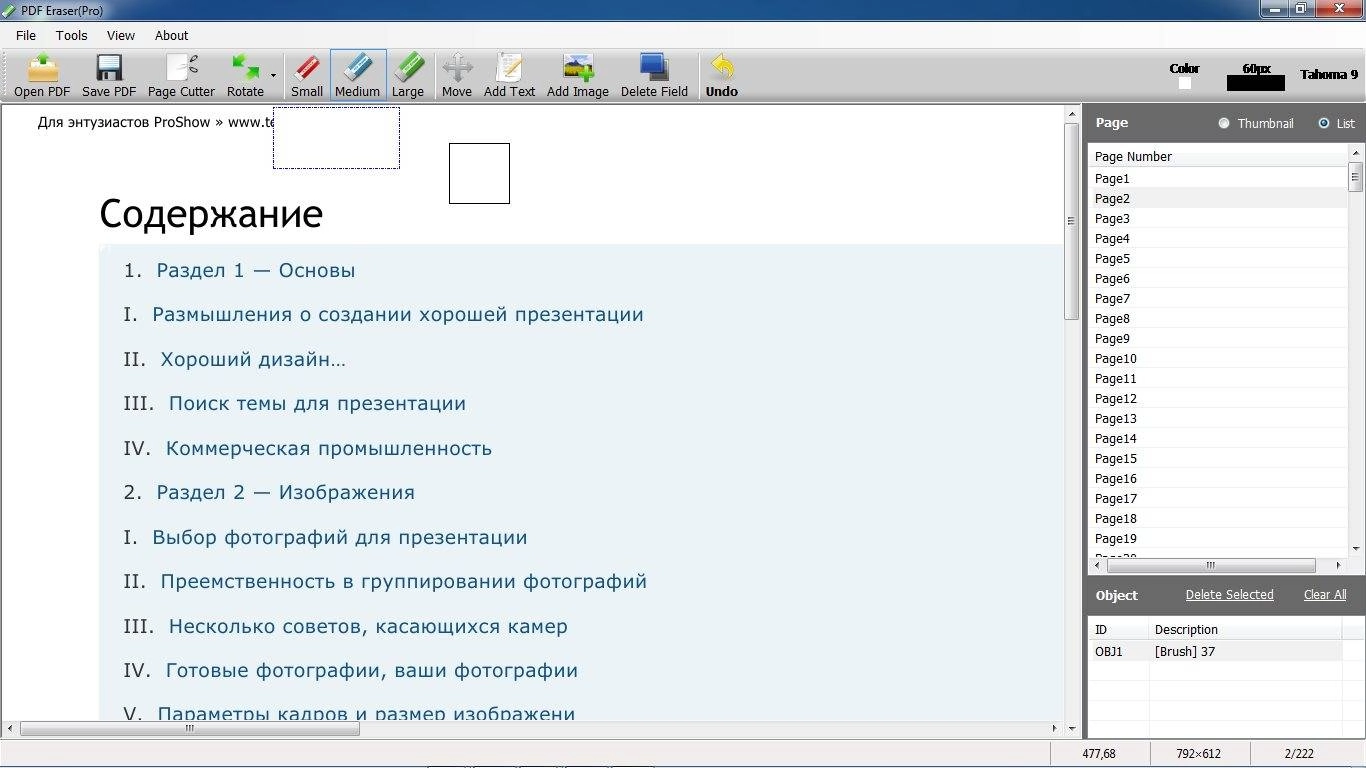Open the View menu
The image size is (1366, 768).
click(121, 35)
